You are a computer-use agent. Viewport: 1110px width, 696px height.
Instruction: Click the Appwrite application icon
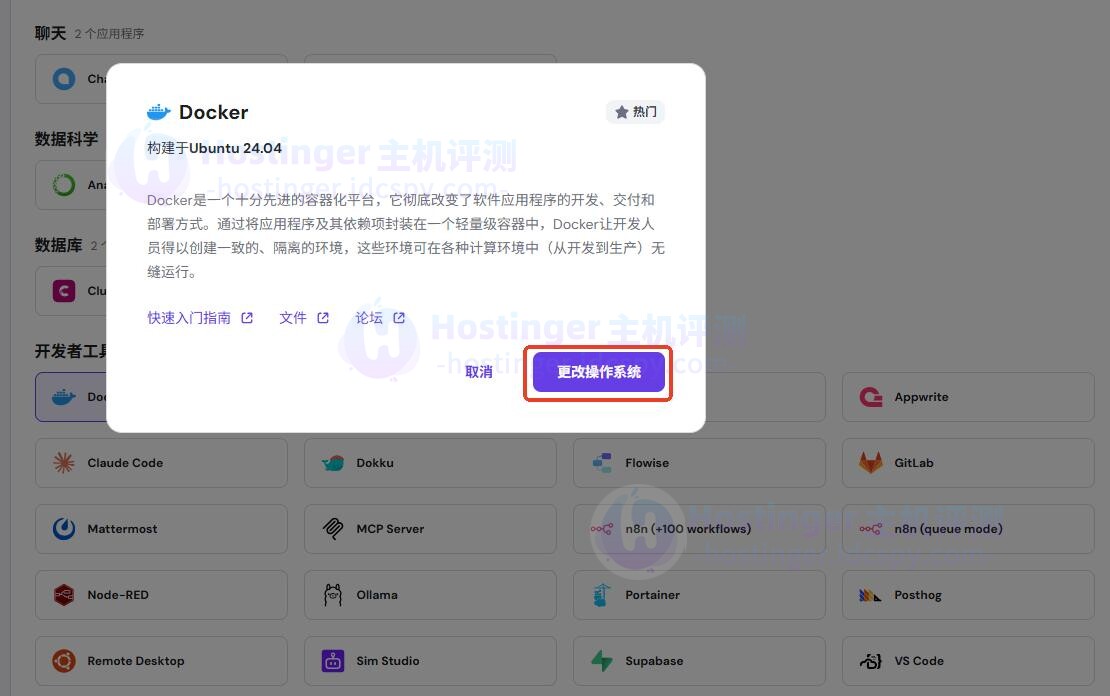point(871,396)
